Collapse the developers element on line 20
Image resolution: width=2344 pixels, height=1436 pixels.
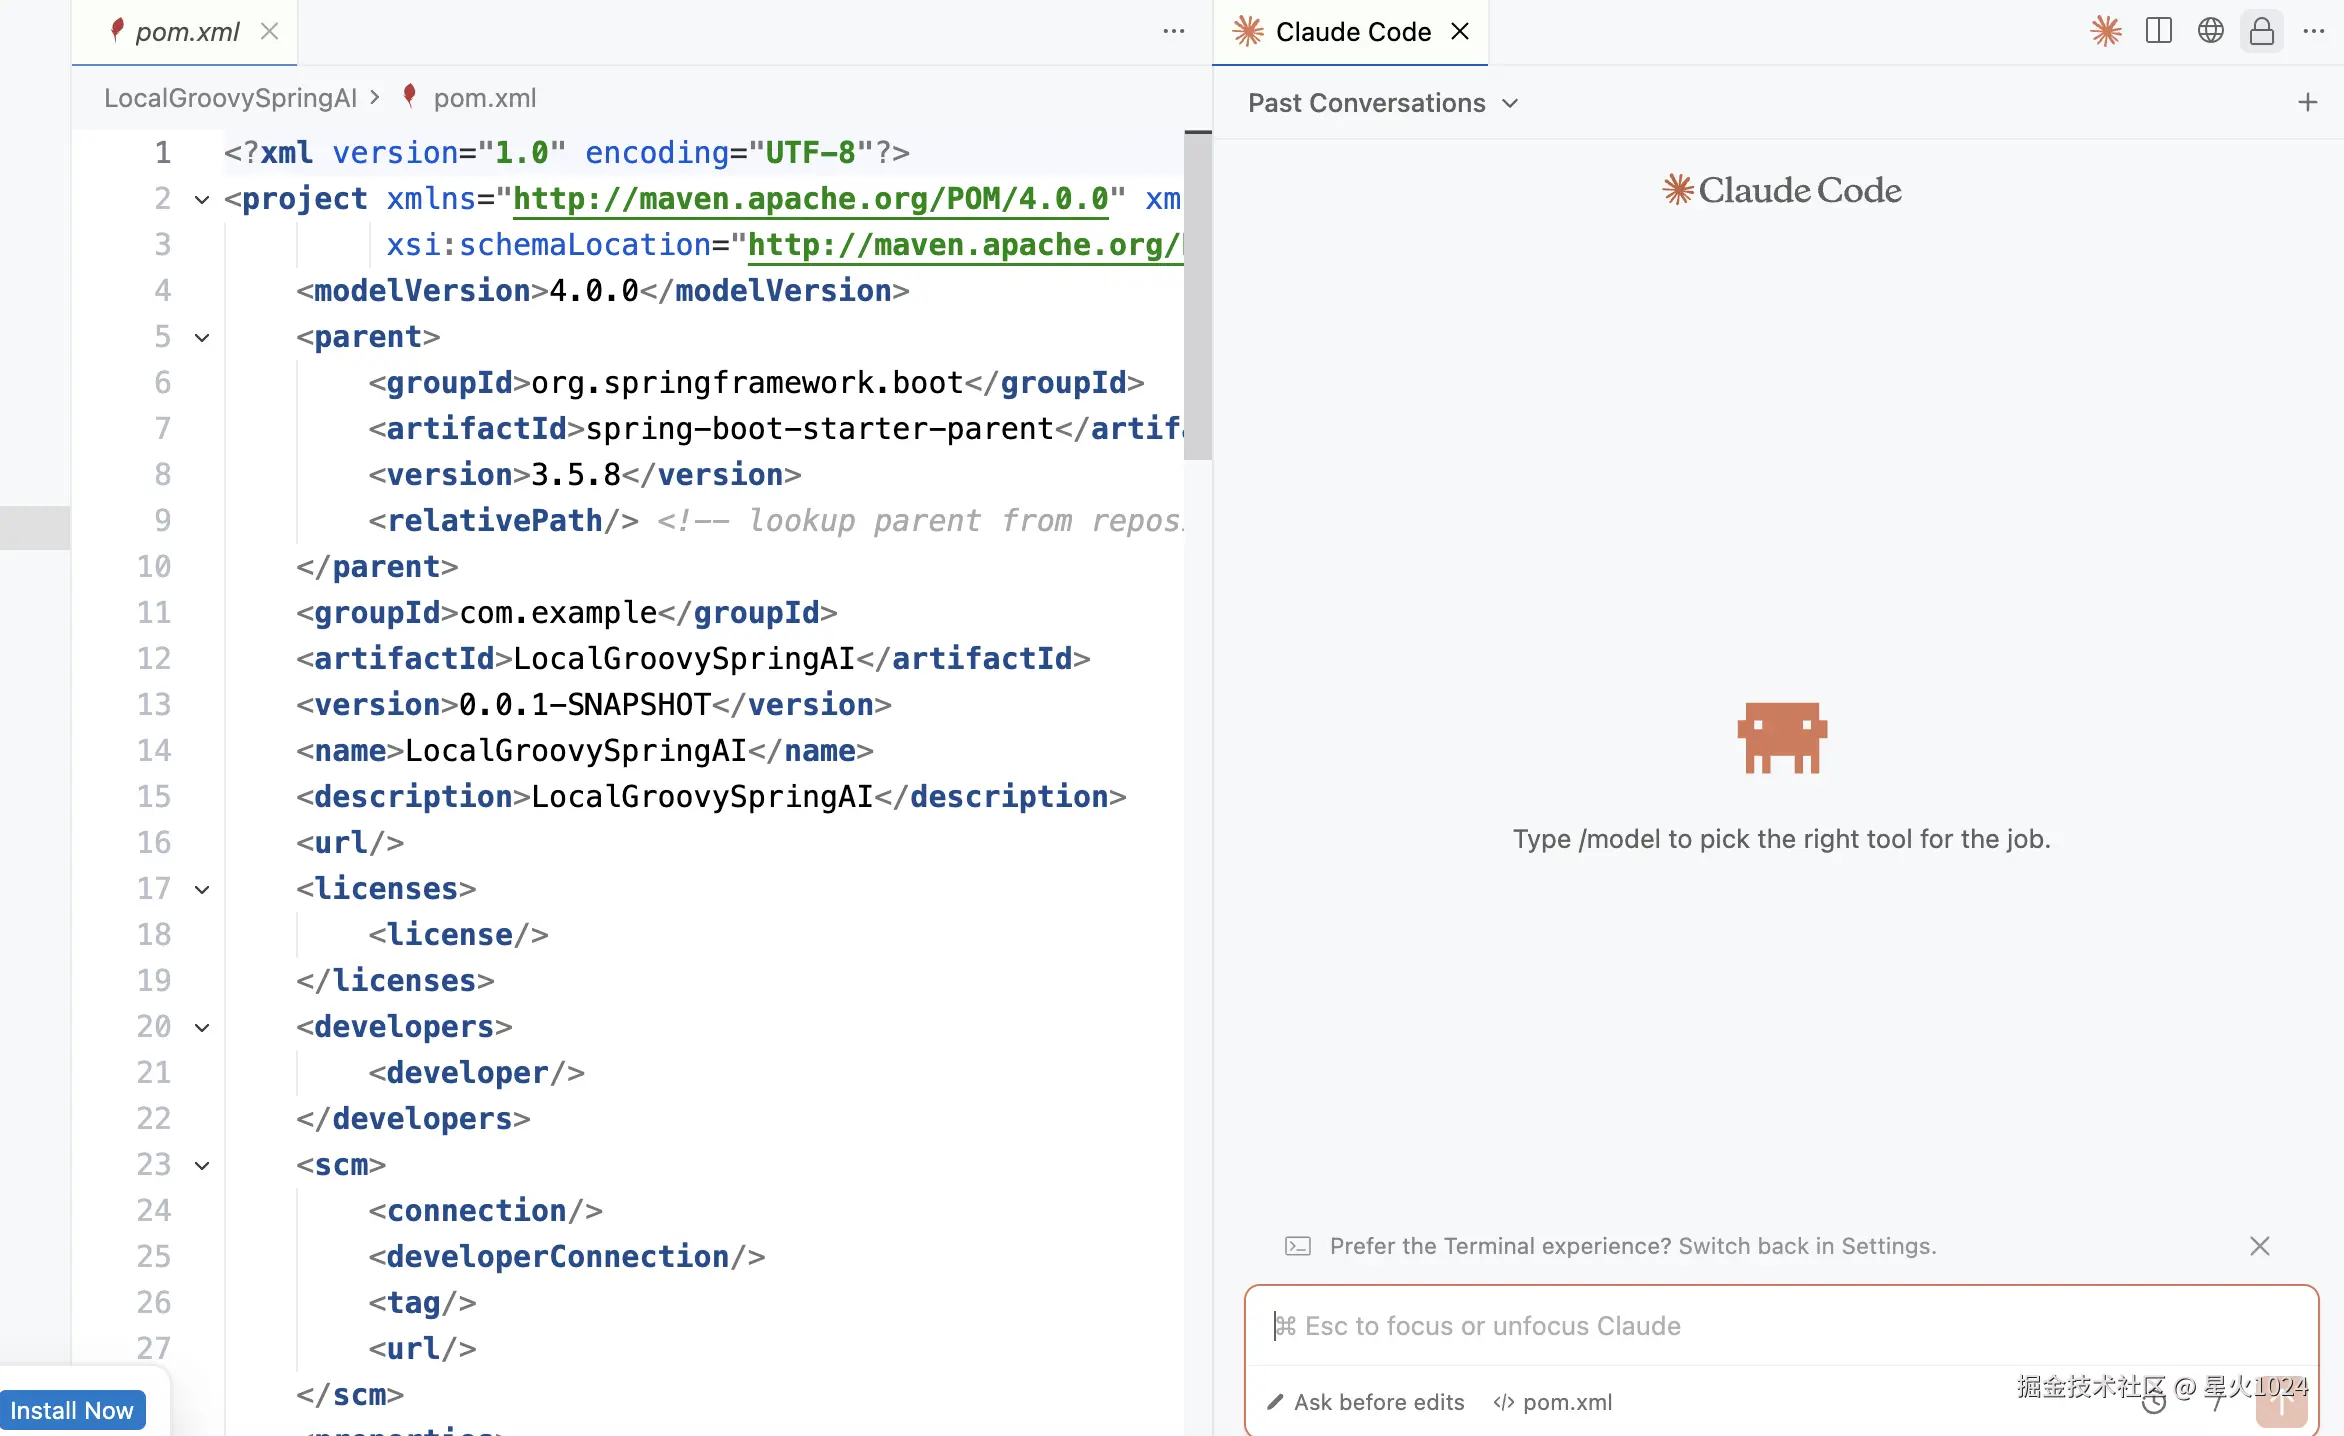202,1027
